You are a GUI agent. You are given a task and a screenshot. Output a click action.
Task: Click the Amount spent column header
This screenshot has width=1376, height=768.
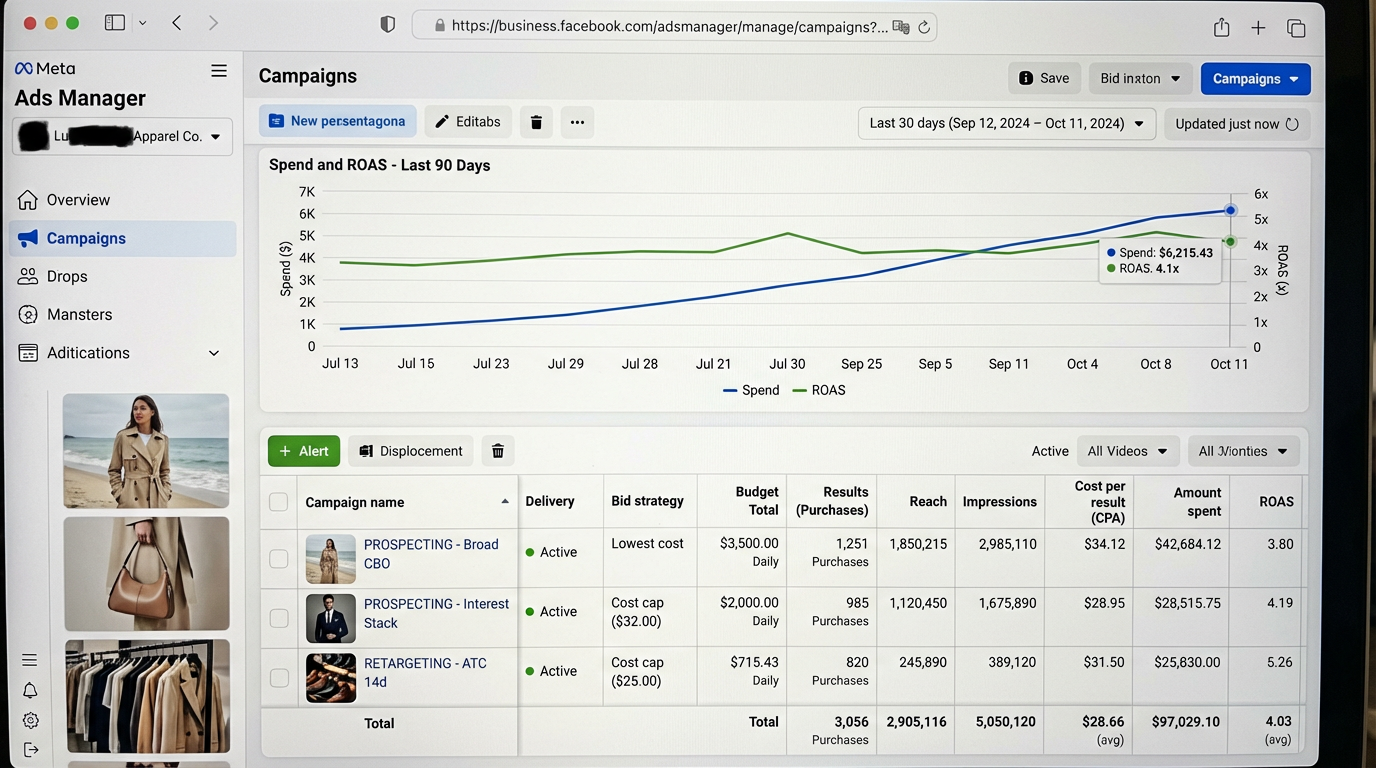pos(1197,502)
